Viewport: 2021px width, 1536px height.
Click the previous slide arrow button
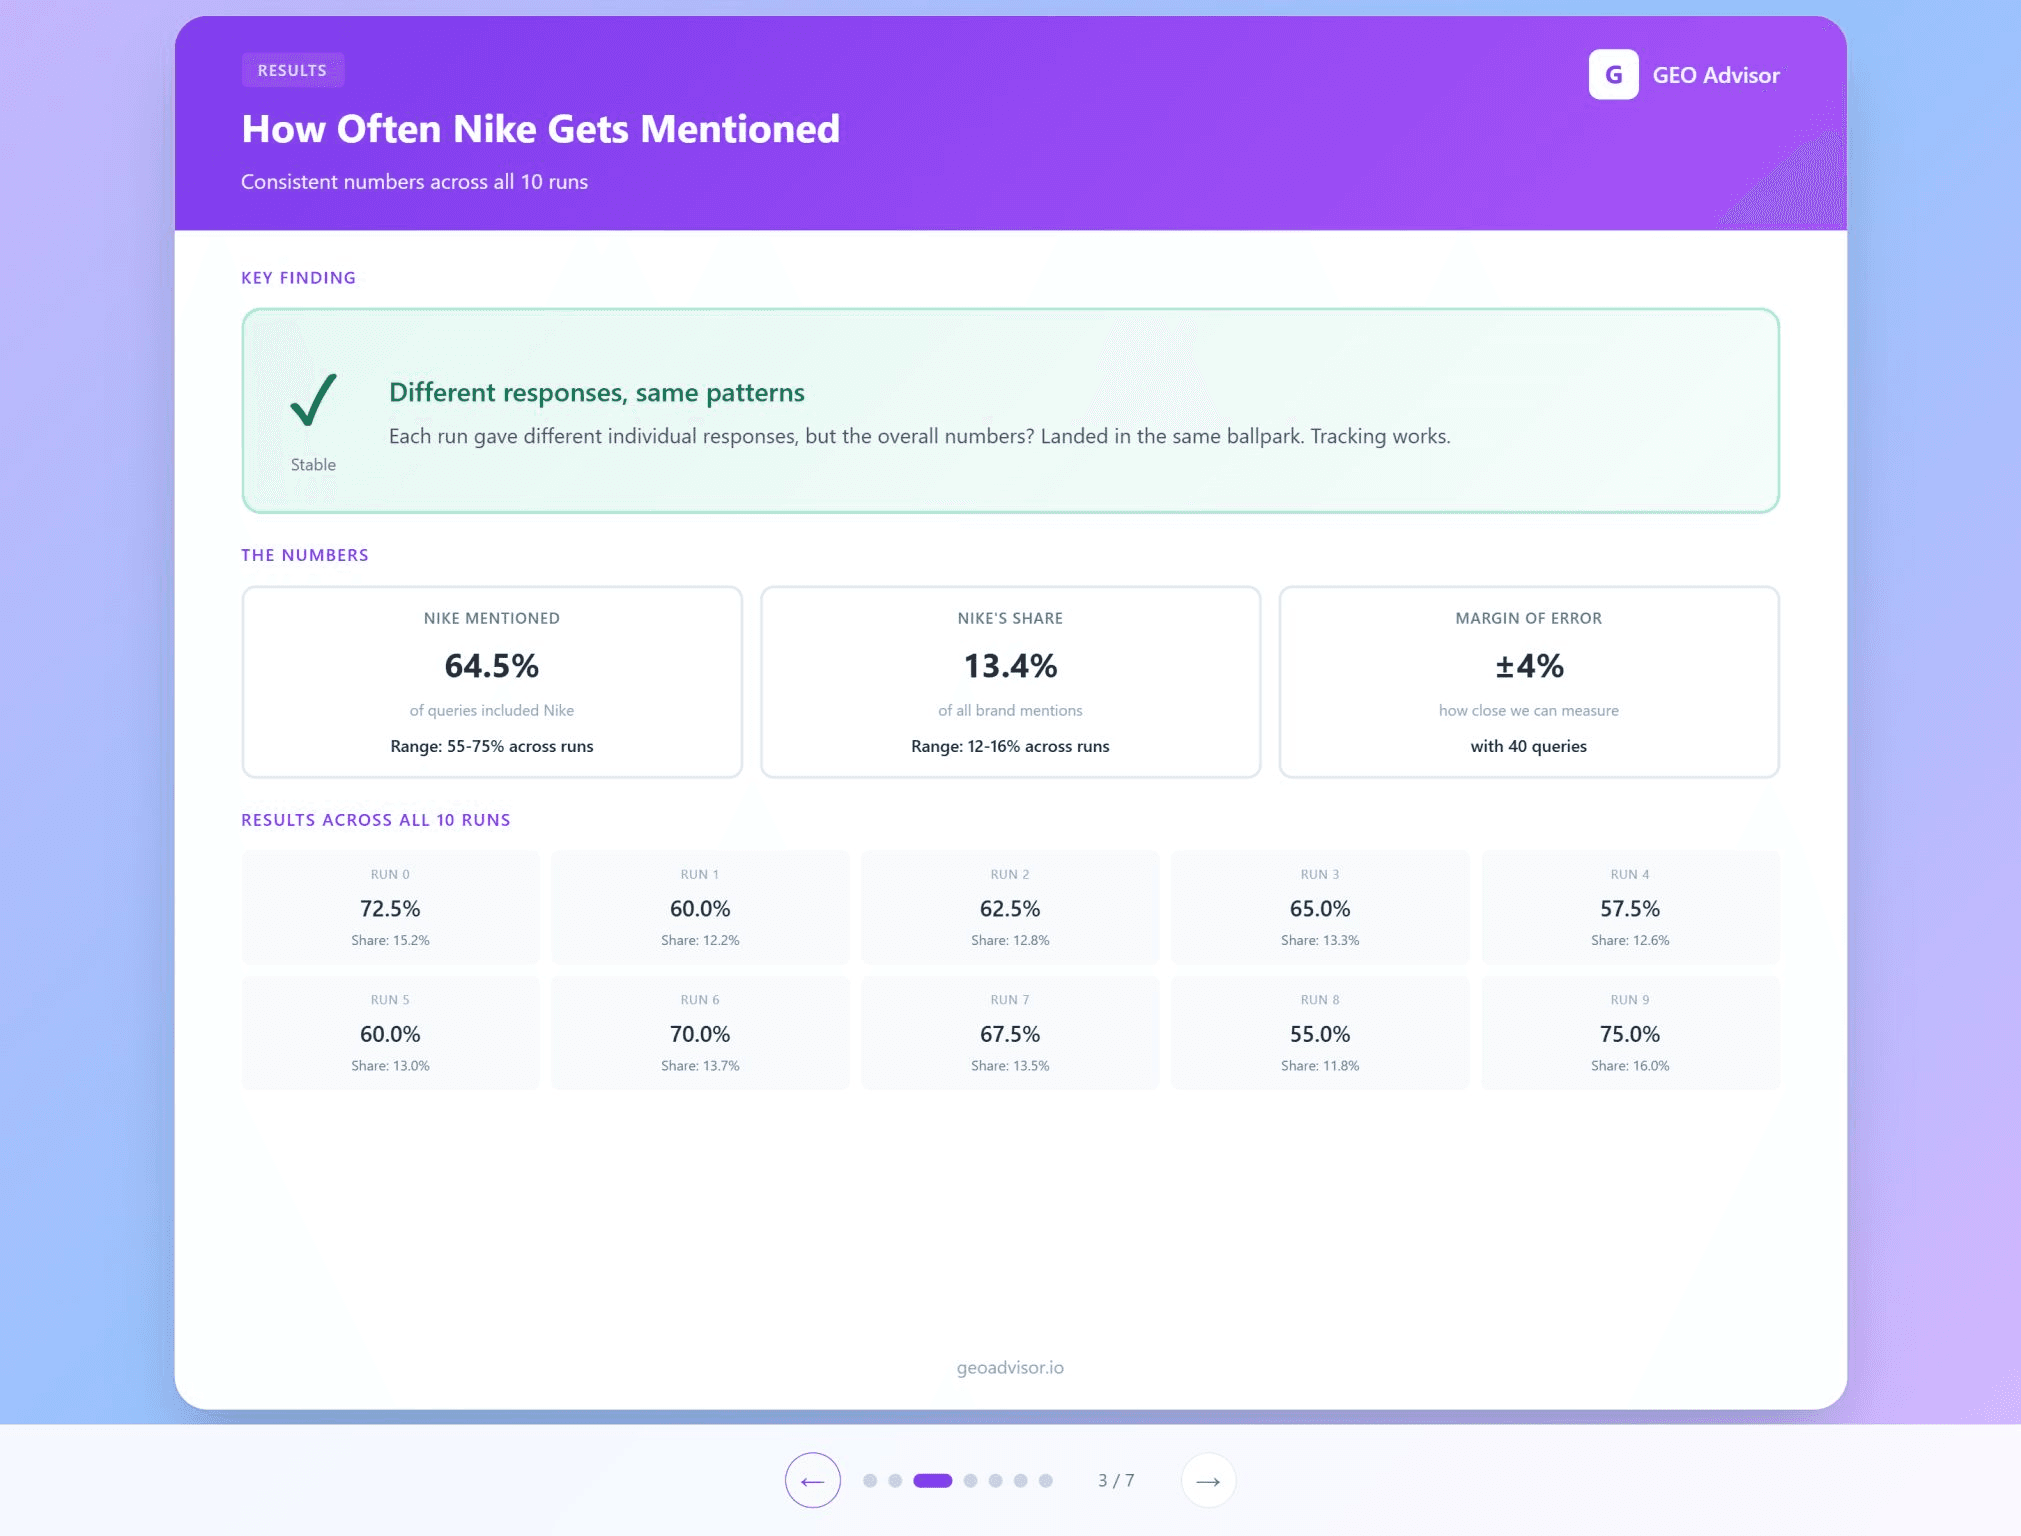tap(812, 1480)
